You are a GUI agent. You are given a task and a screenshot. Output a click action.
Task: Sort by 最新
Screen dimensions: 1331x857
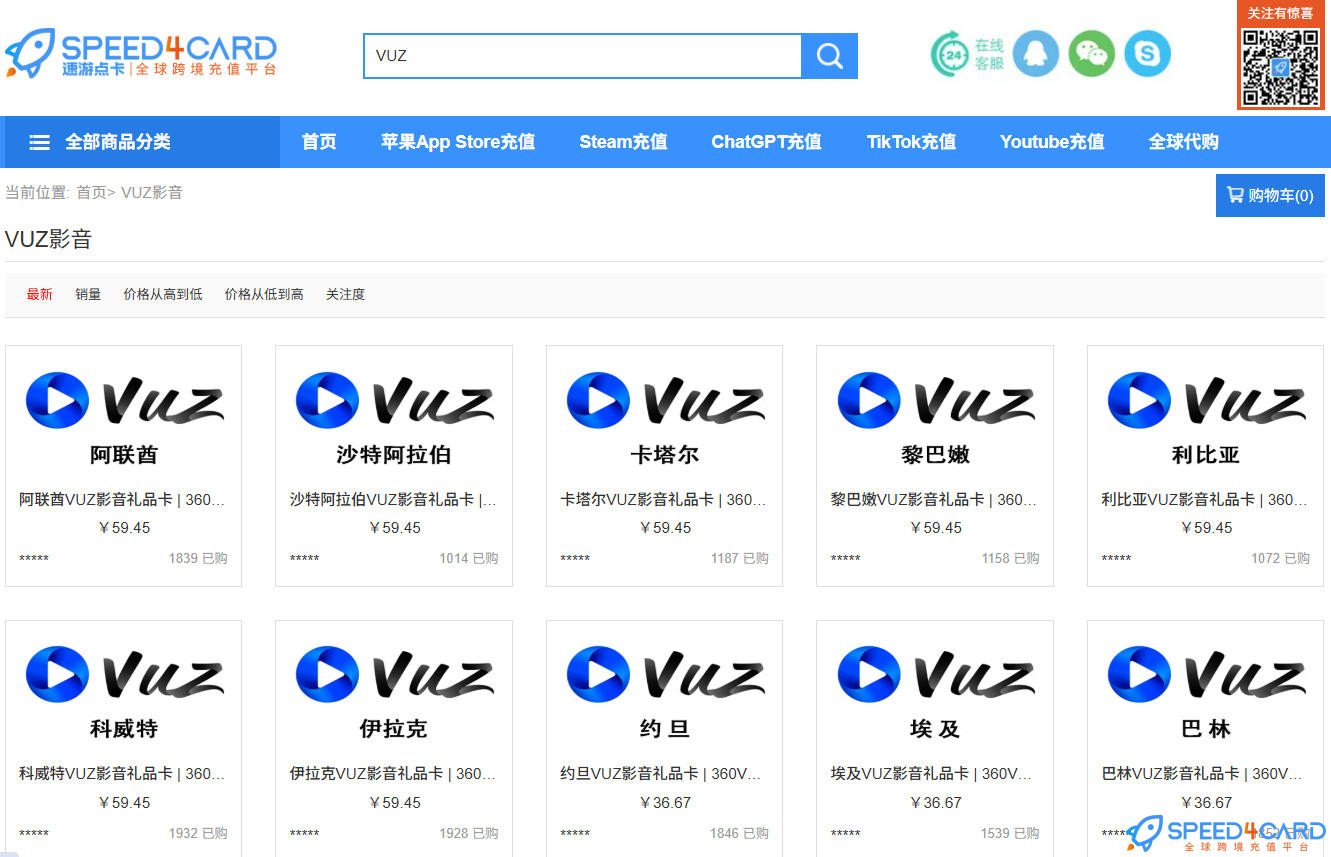[x=40, y=294]
